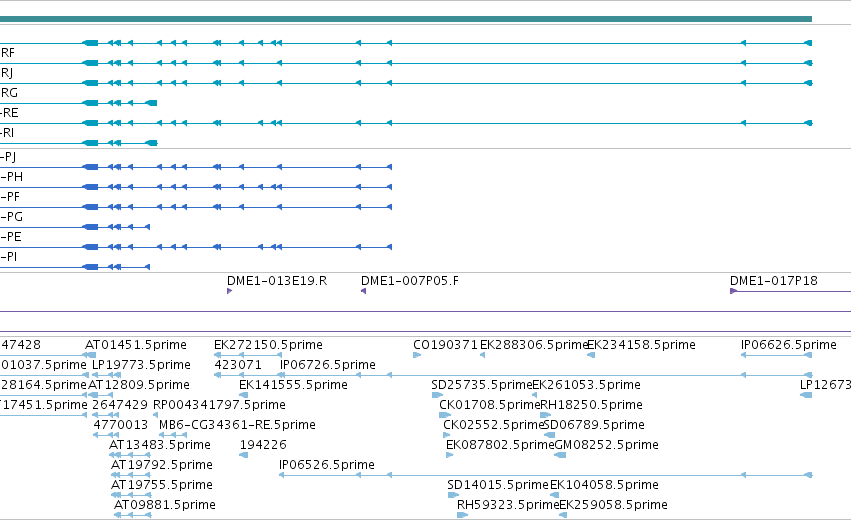Click the LP19773.5prime EST label

click(x=141, y=365)
